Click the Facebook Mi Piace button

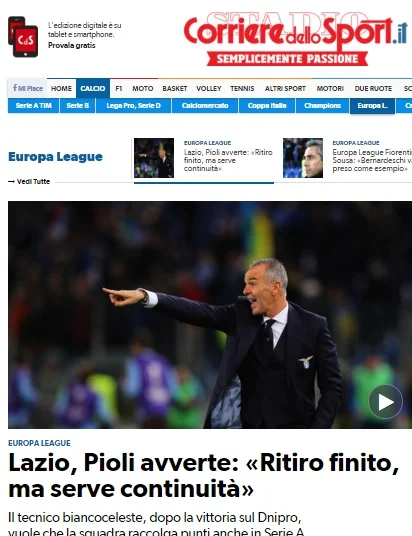point(27,88)
